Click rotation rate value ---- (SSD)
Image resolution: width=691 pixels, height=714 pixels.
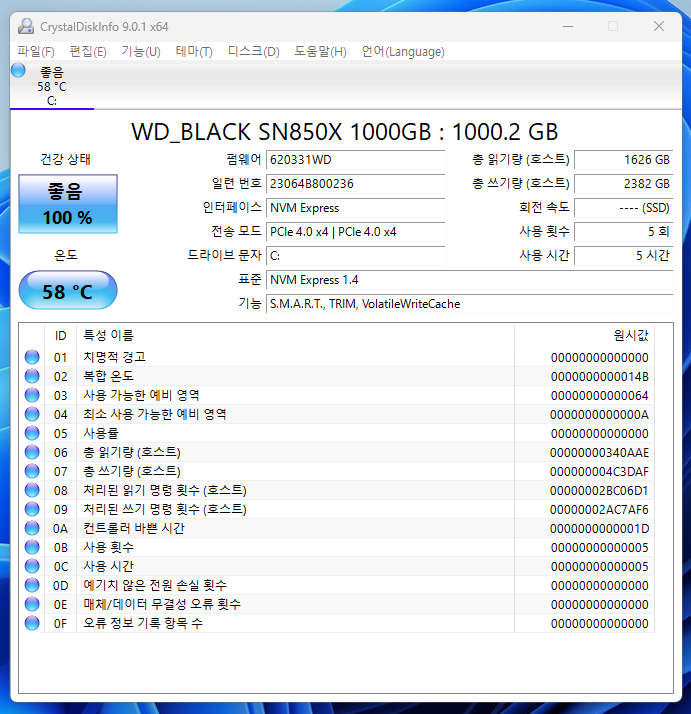pyautogui.click(x=624, y=208)
